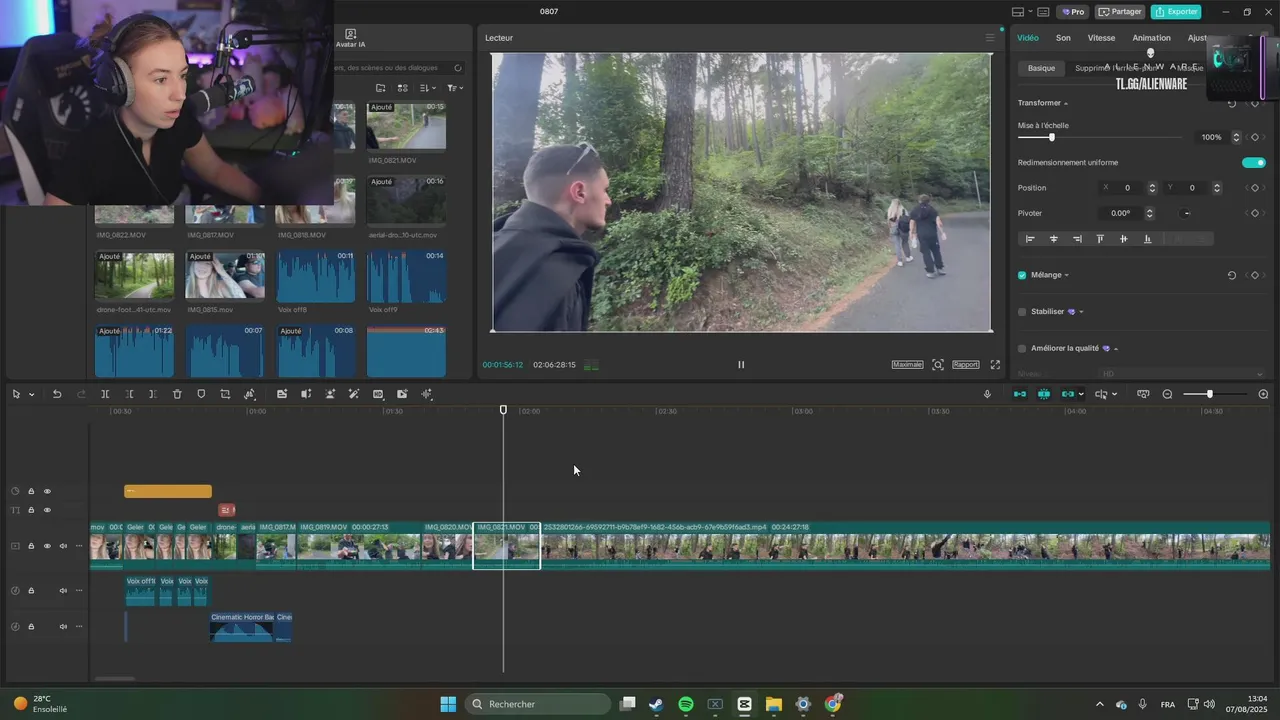This screenshot has height=720, width=1280.
Task: Click the Exporter button
Action: click(1176, 12)
